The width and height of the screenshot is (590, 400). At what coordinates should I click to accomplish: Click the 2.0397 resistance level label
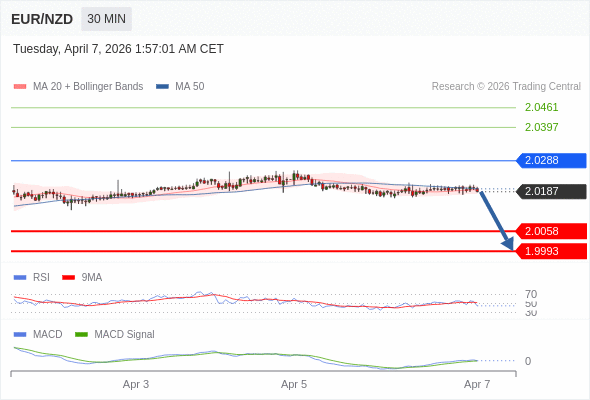point(541,127)
